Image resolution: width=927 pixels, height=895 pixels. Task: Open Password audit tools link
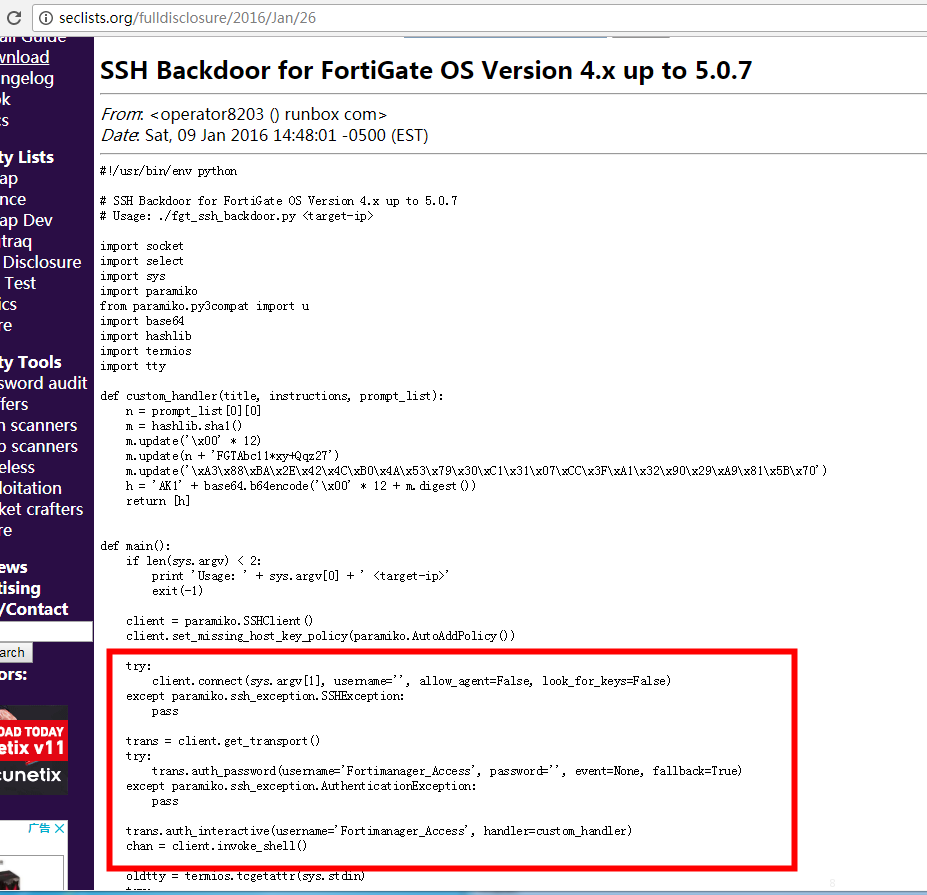point(44,383)
